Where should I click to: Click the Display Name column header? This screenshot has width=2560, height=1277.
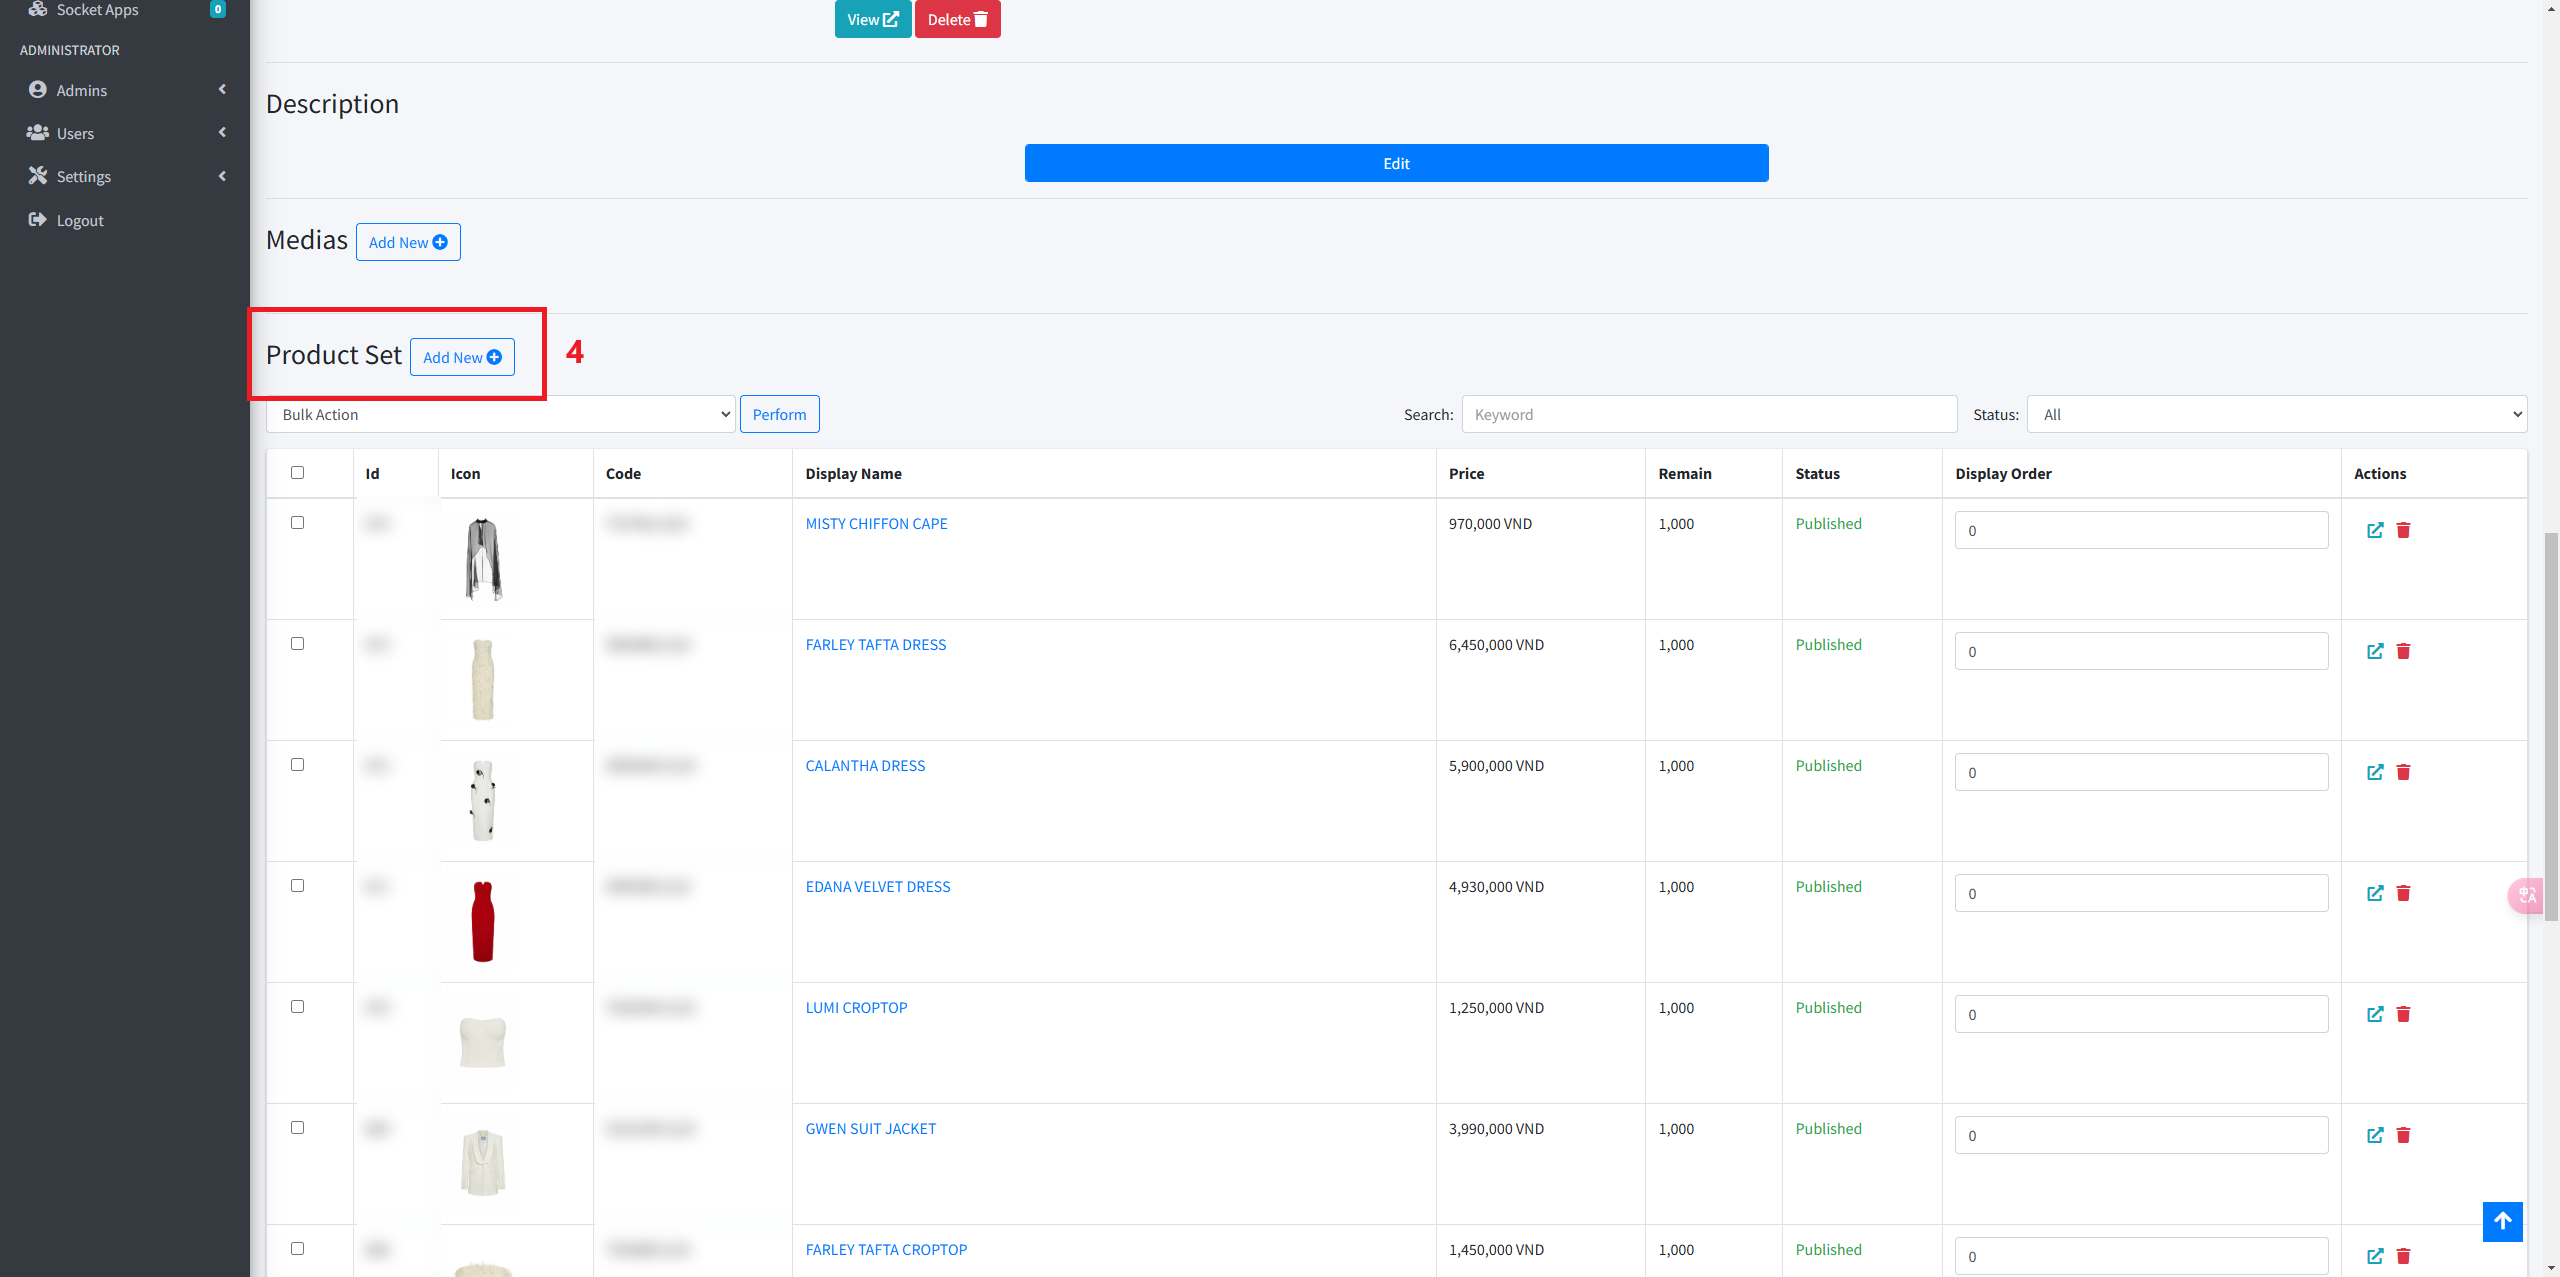[853, 474]
